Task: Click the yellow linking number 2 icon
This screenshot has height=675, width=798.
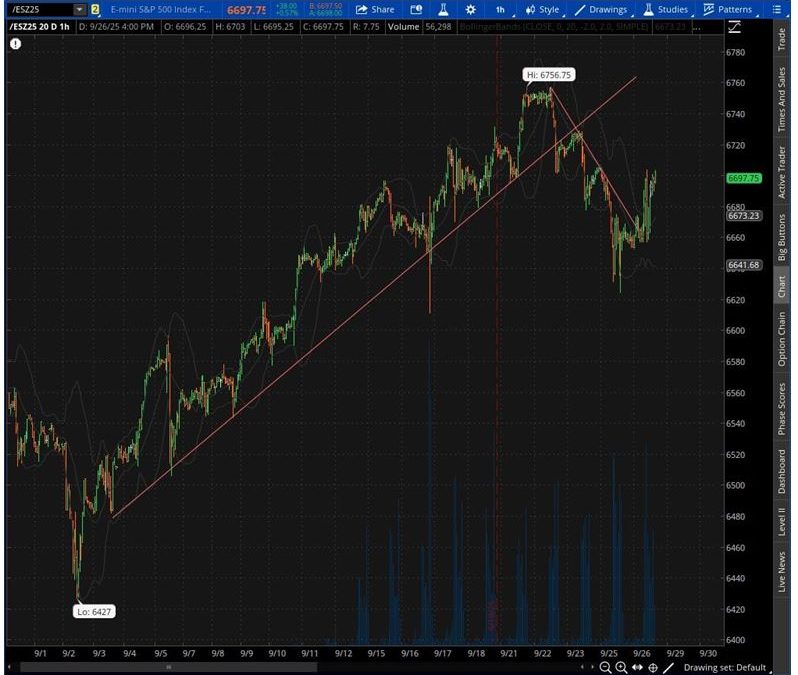Action: tap(95, 9)
